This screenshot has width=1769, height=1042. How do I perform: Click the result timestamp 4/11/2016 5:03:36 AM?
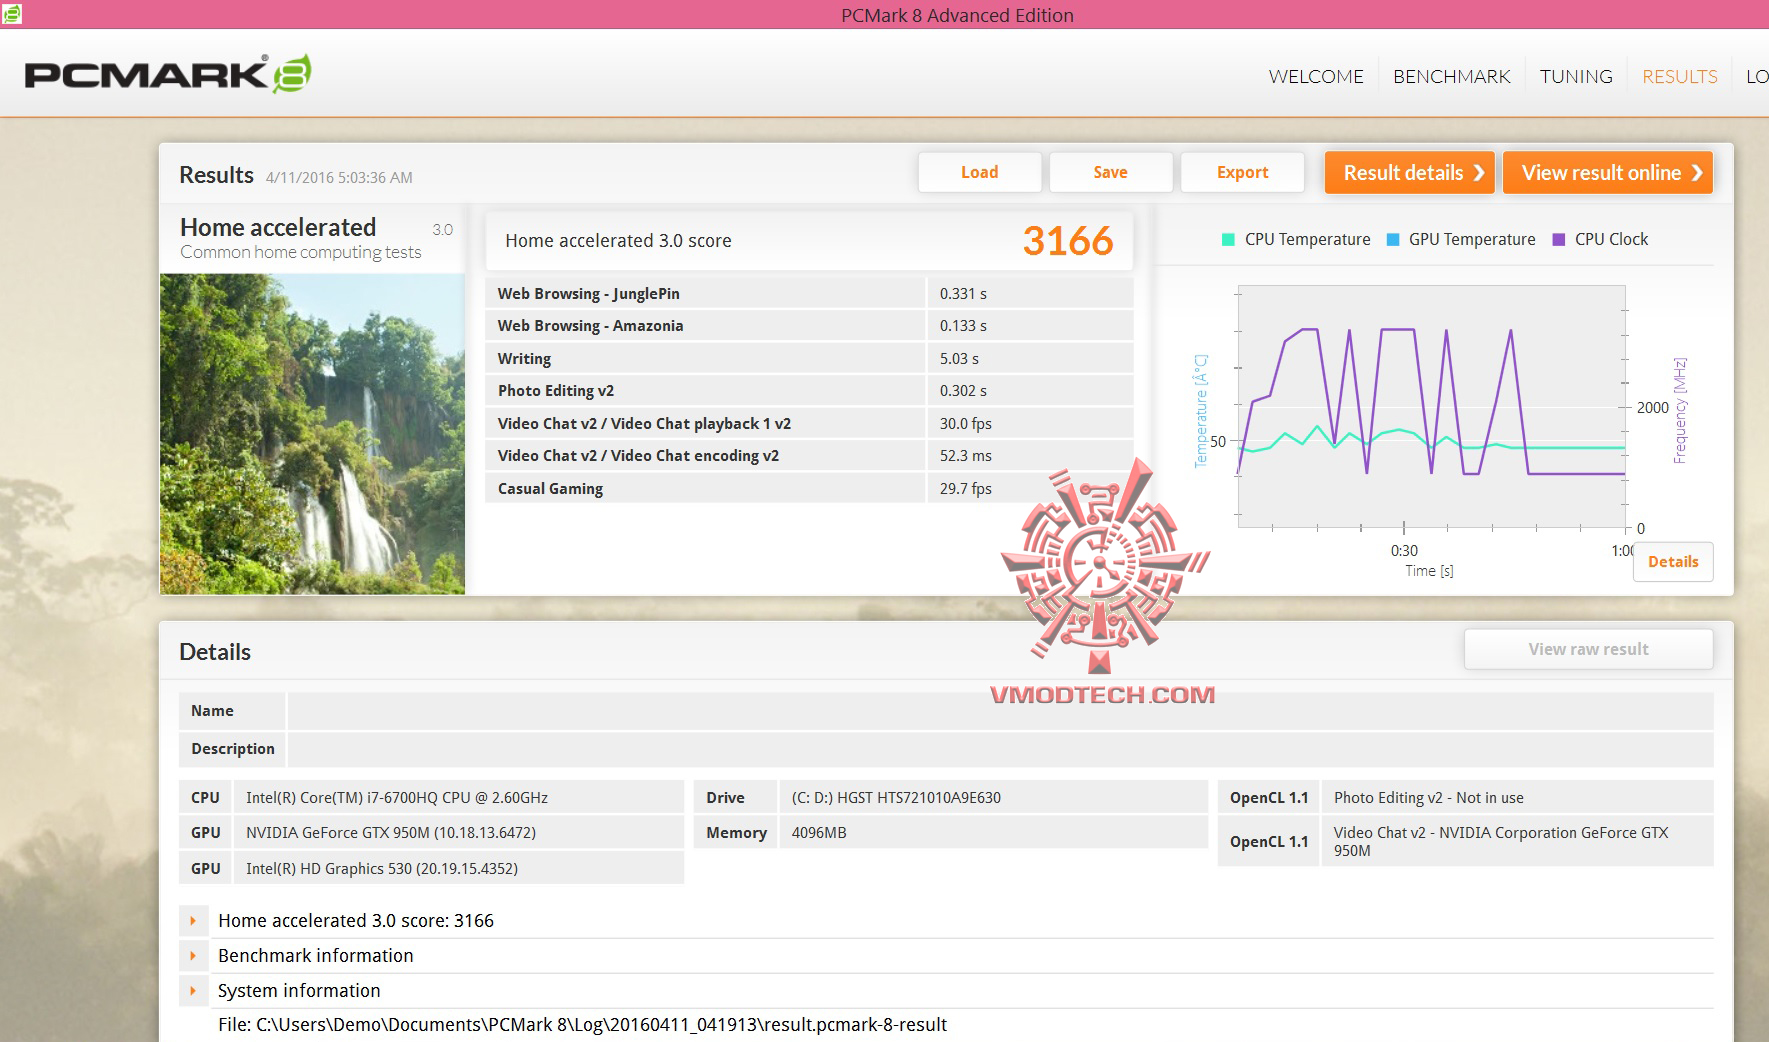[339, 178]
